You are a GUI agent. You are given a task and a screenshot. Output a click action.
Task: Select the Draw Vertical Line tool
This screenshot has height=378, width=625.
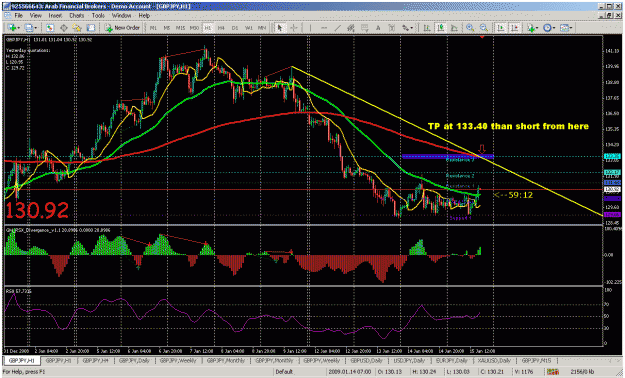click(310, 28)
